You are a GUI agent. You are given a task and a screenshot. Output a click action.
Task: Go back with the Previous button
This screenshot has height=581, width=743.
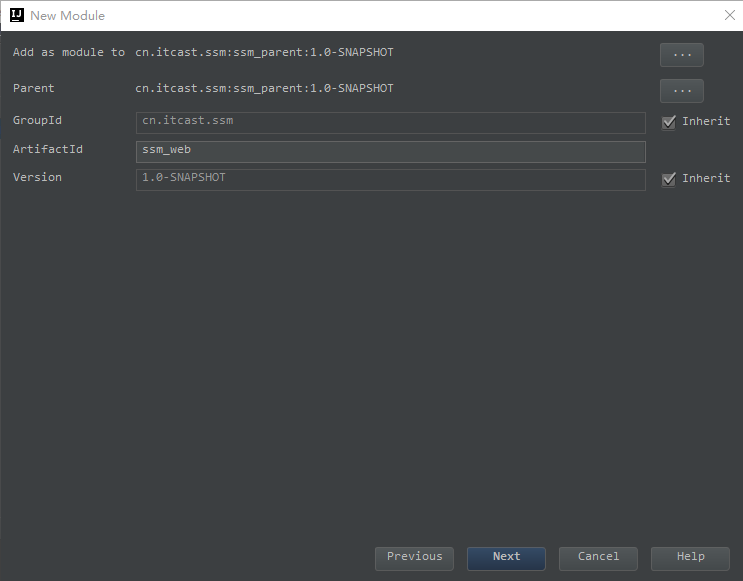pos(414,558)
